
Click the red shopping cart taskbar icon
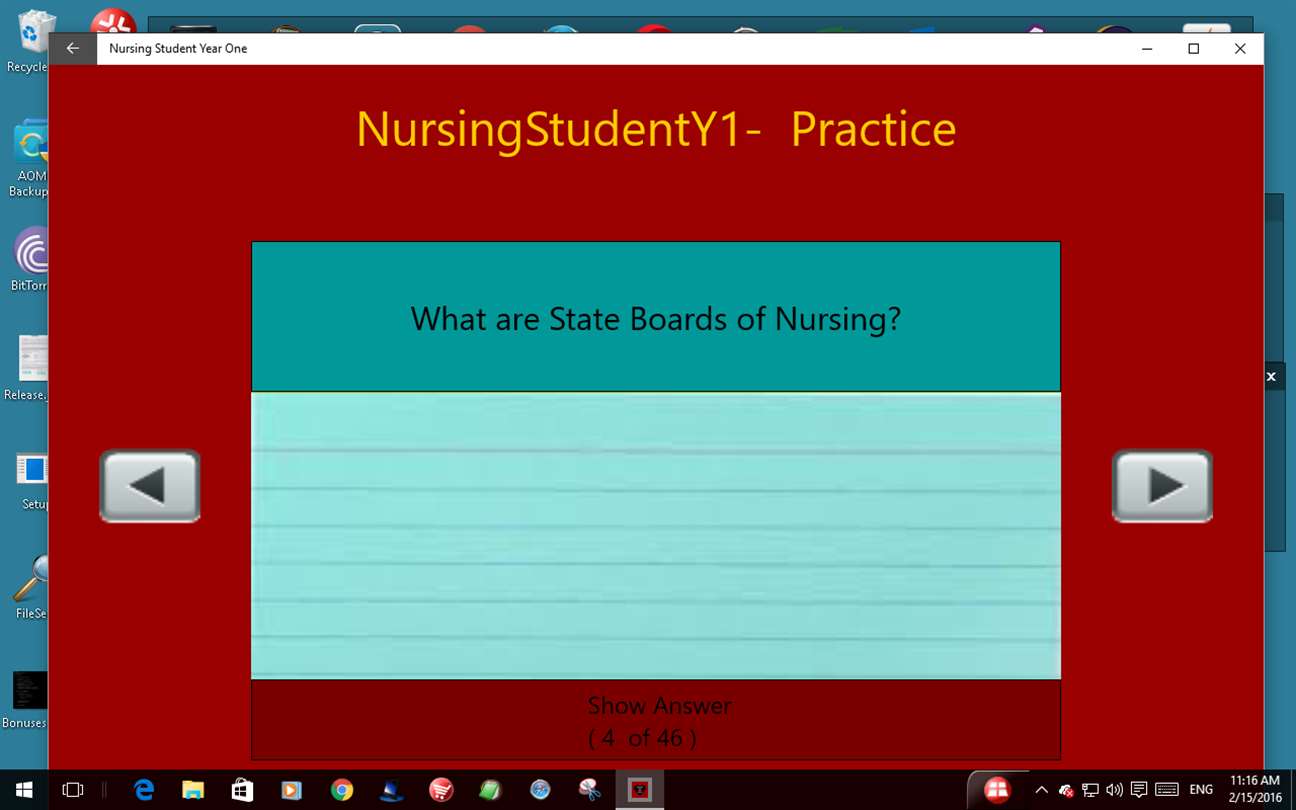coord(441,790)
